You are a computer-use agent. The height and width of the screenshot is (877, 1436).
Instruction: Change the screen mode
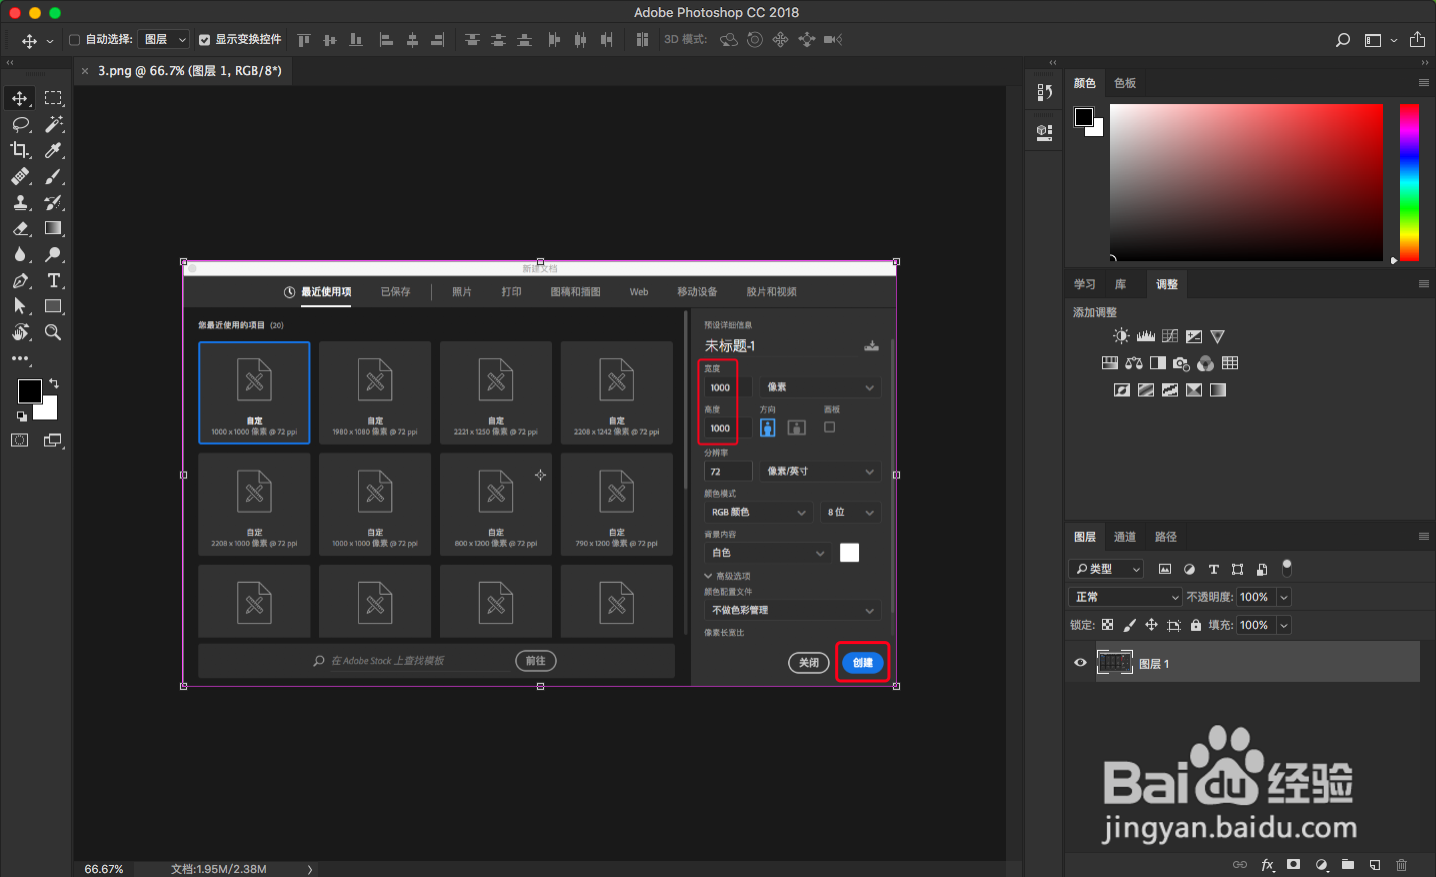(x=54, y=440)
